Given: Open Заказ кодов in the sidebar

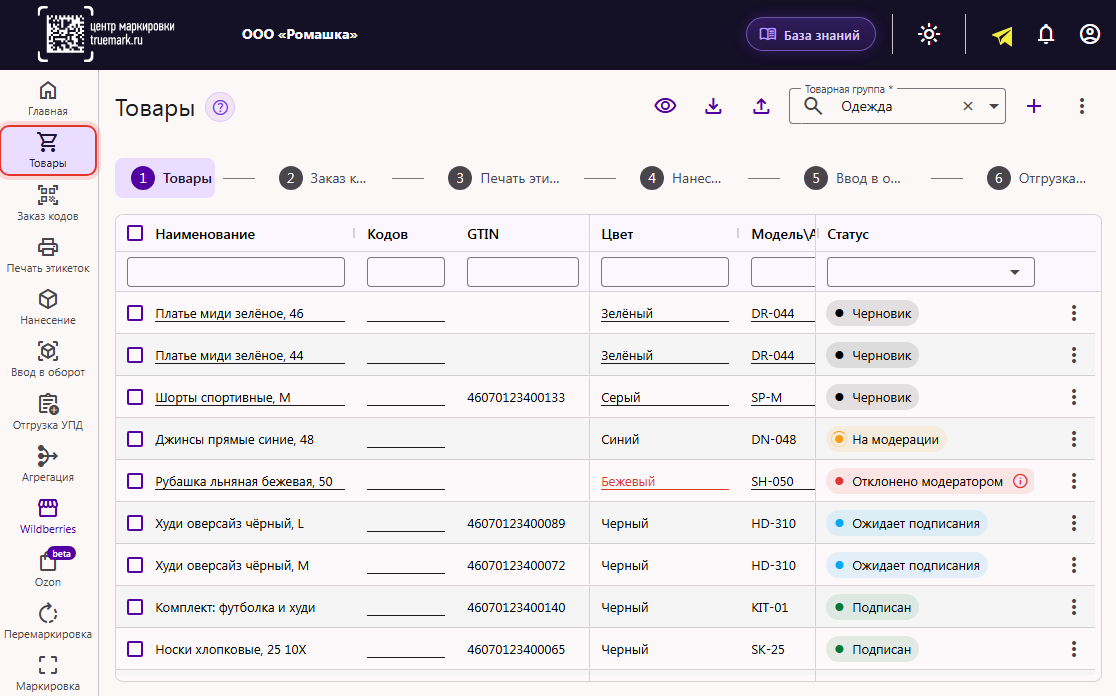Looking at the screenshot, I should 48,204.
